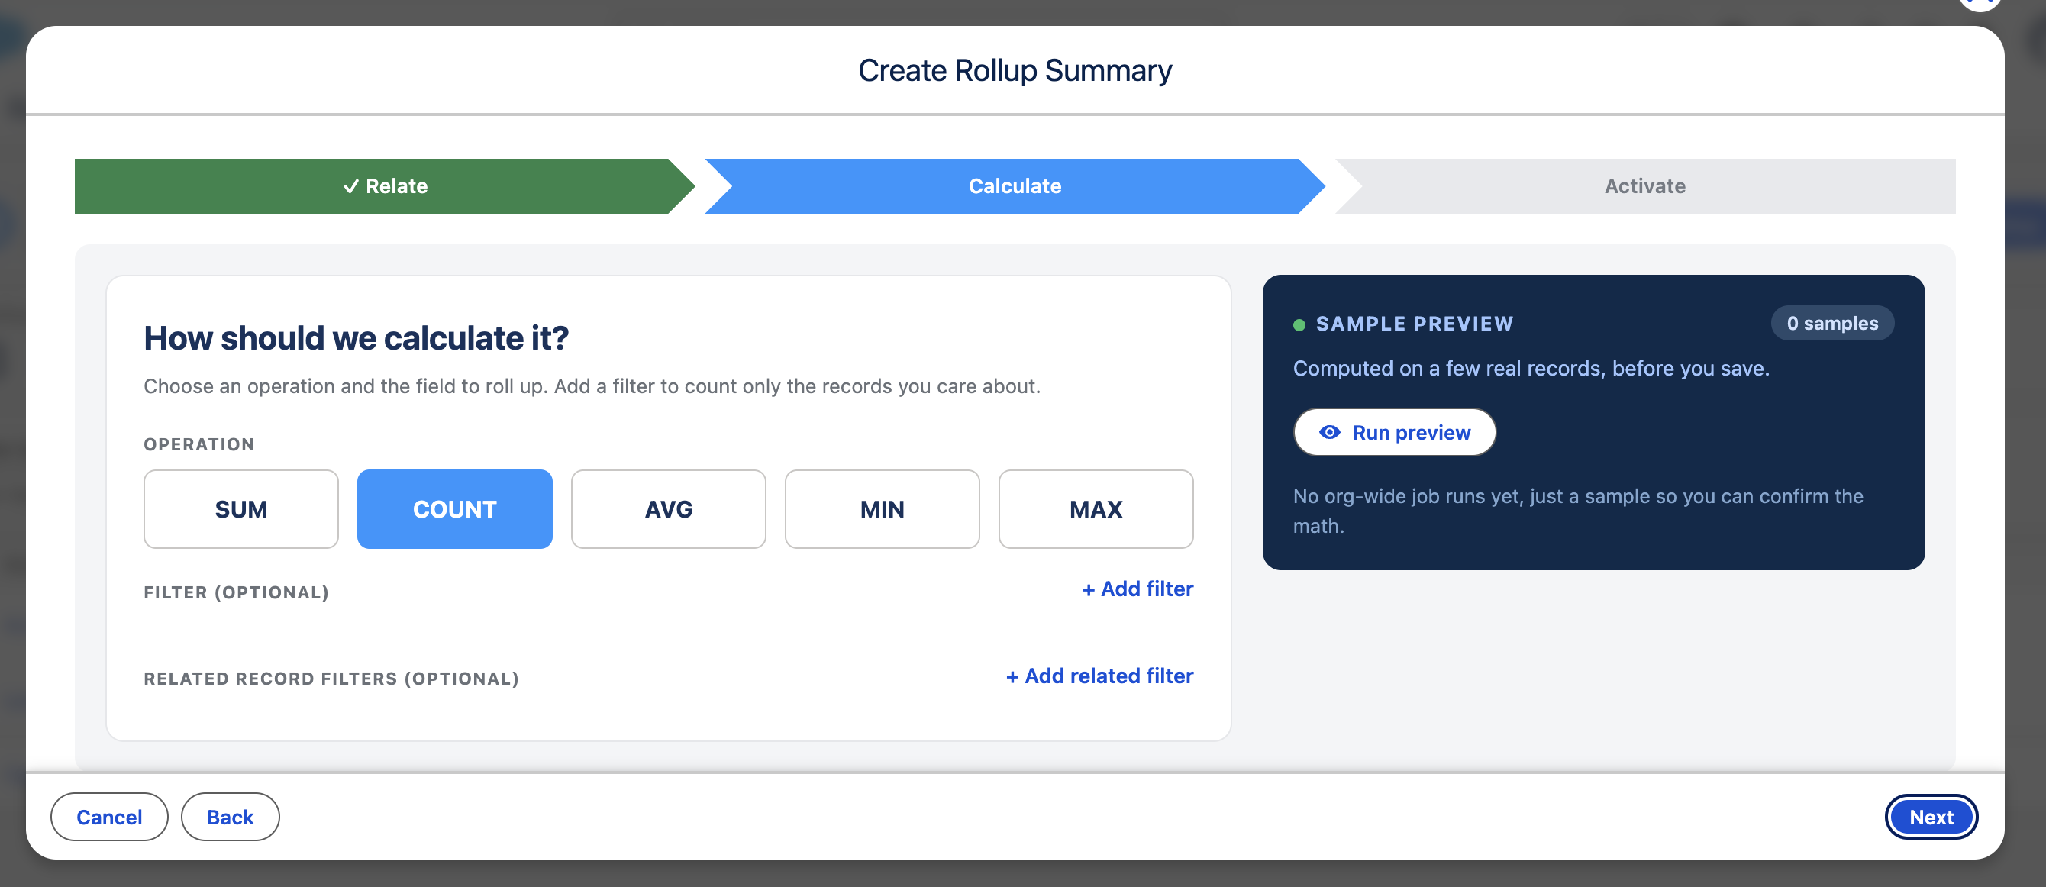The width and height of the screenshot is (2046, 887).
Task: Click the 'How should we calculate it?' heading
Action: point(356,338)
